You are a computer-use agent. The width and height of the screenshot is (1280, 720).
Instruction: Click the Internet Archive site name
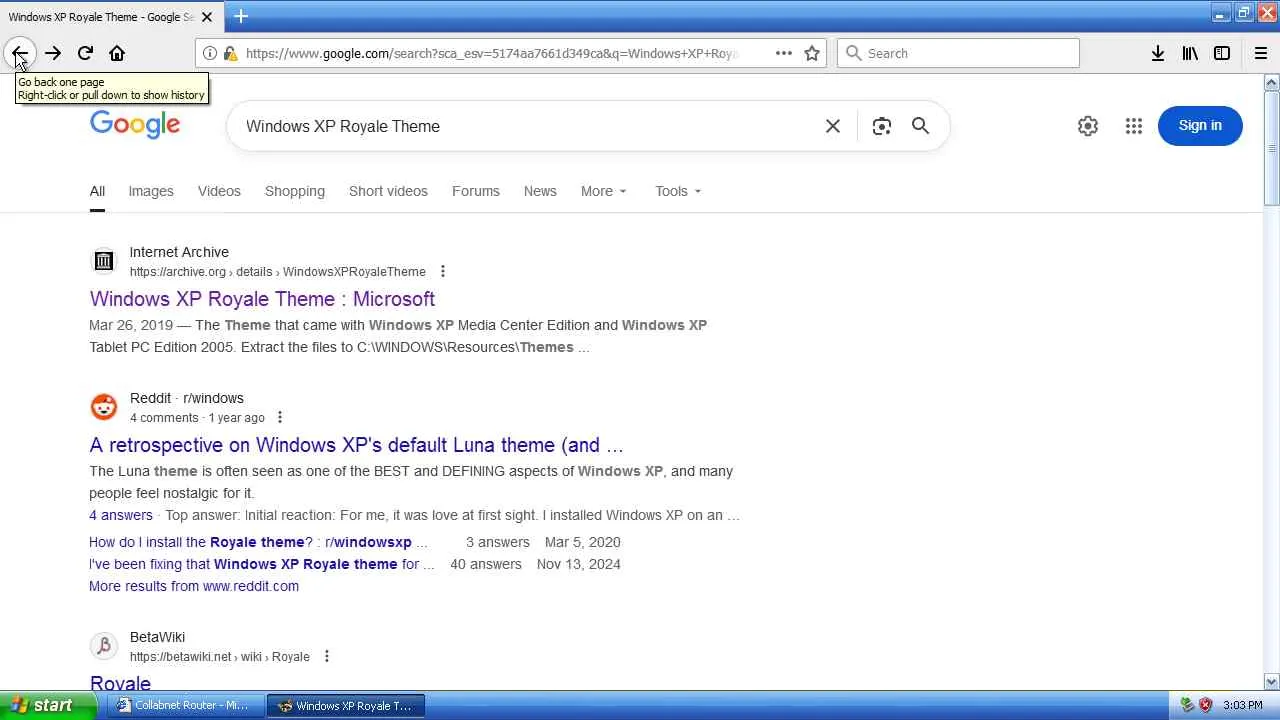click(179, 252)
